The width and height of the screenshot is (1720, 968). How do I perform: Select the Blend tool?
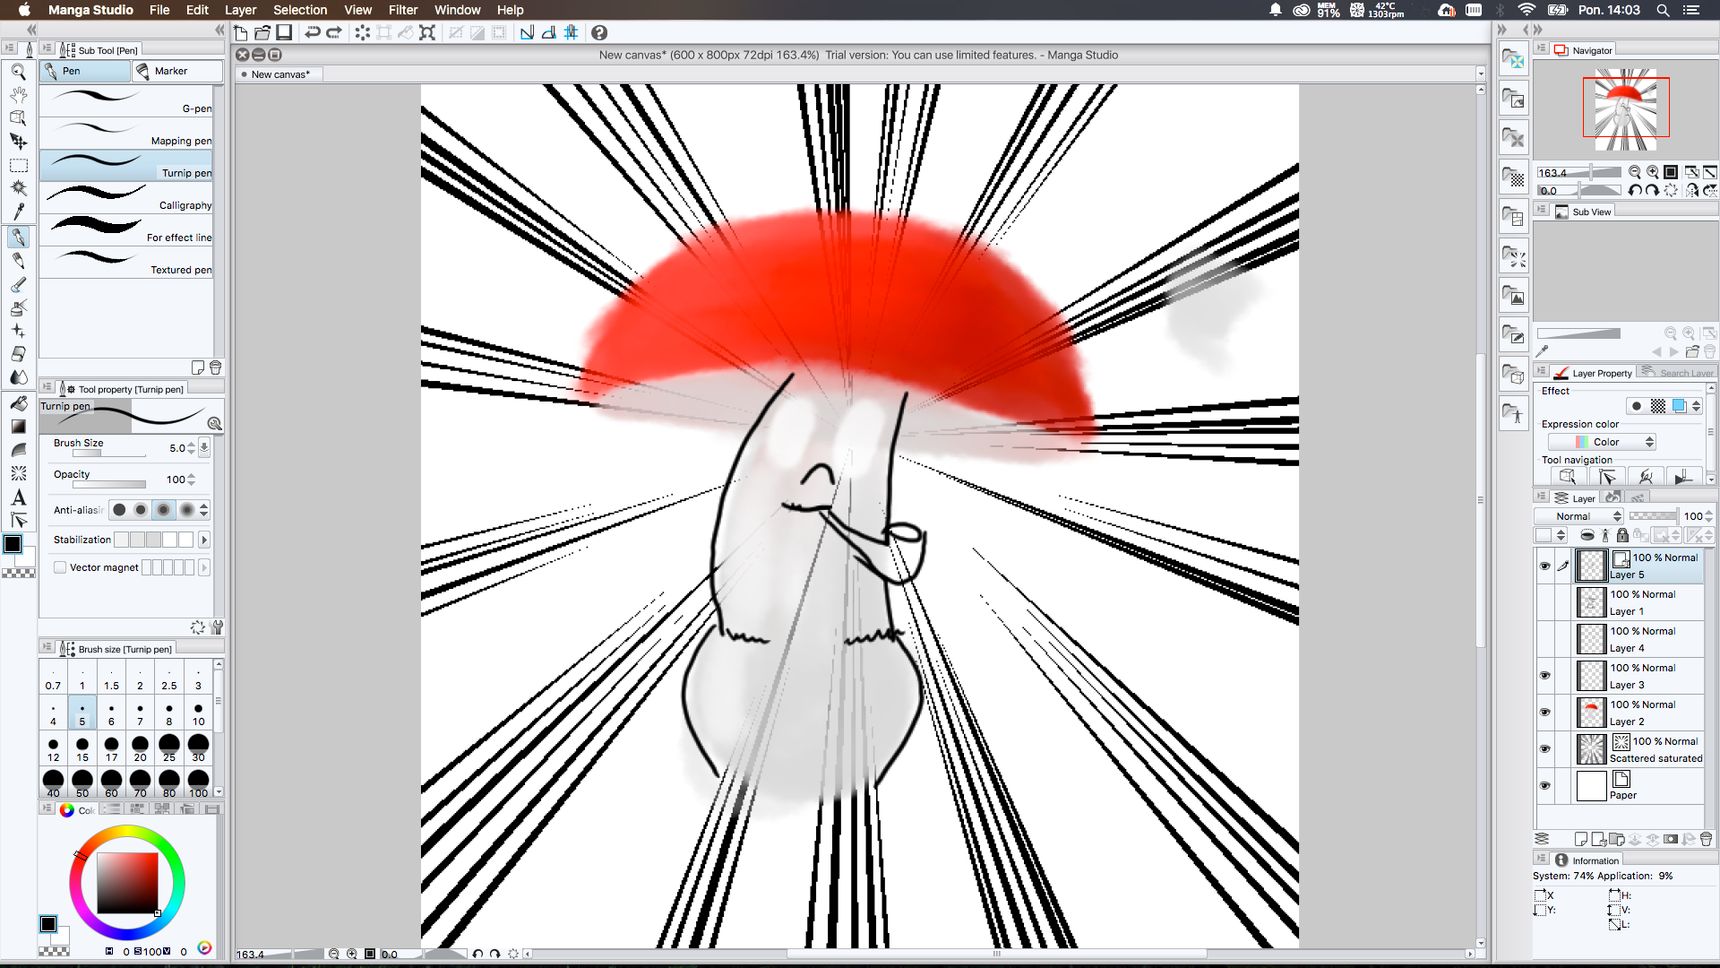coord(18,377)
